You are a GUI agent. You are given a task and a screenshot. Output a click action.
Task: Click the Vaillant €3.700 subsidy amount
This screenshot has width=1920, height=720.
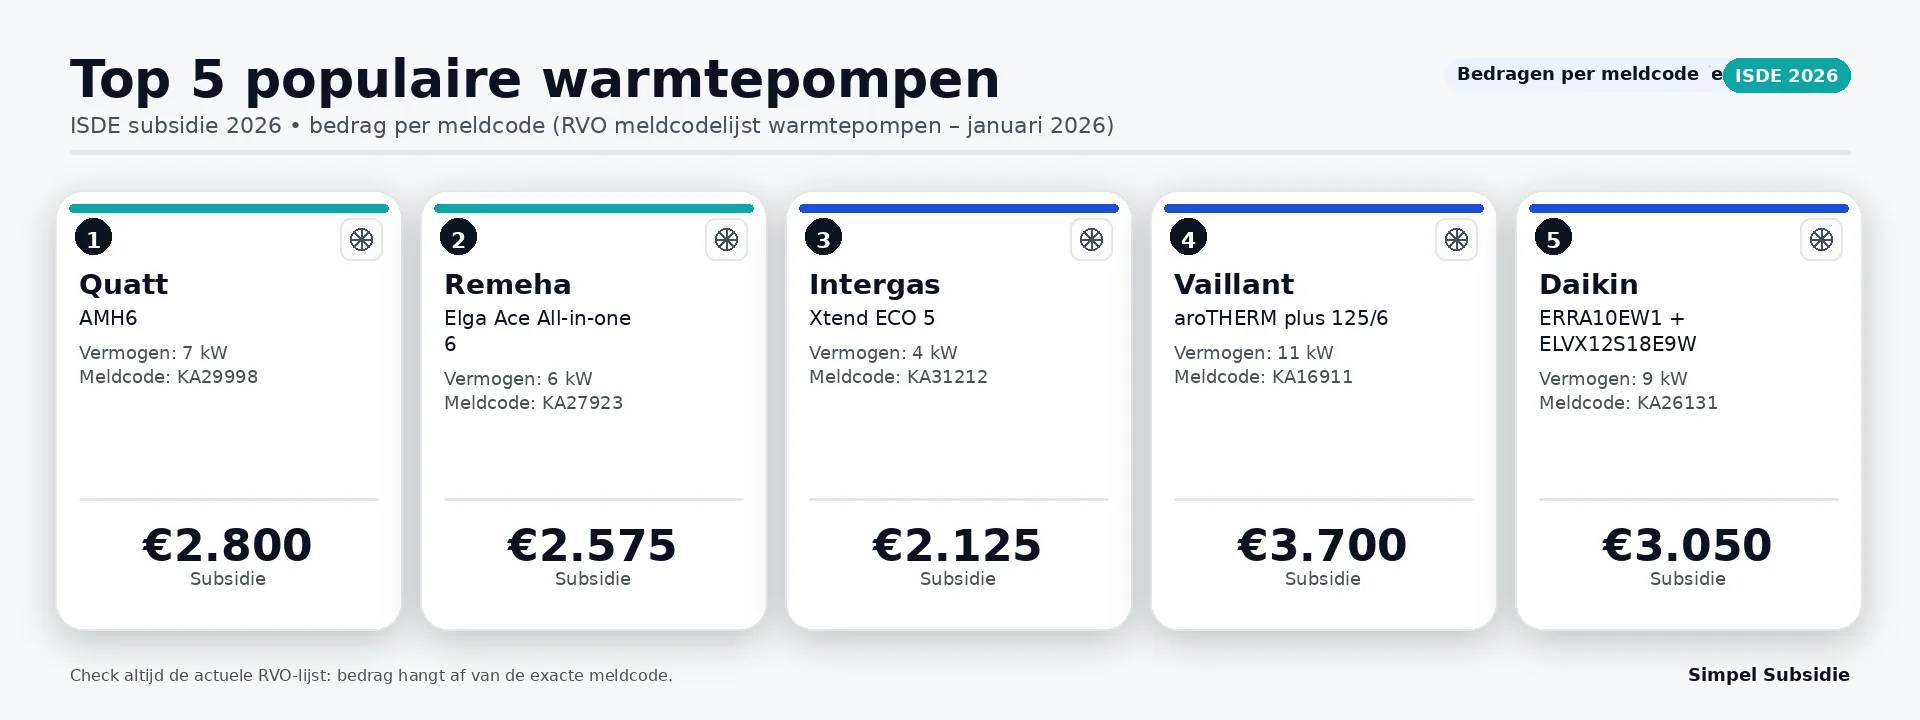pos(1322,546)
